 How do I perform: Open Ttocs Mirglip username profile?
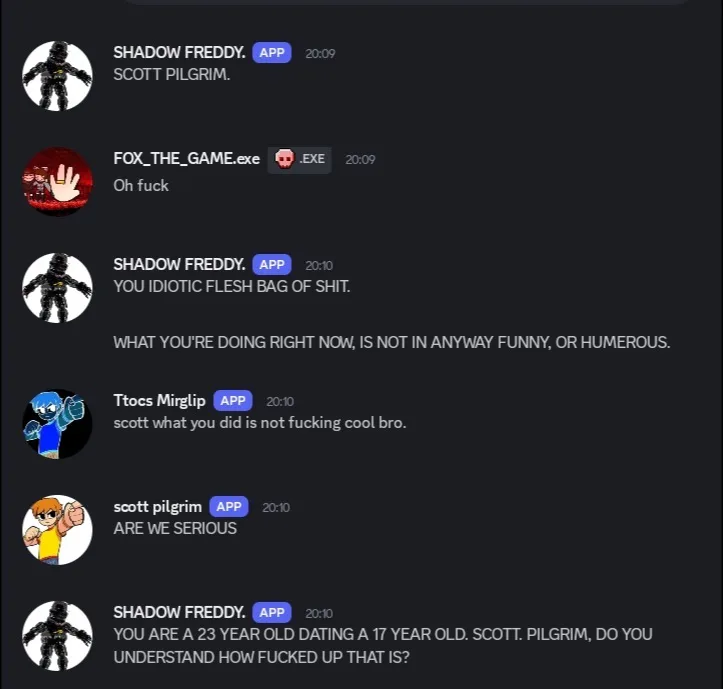160,400
